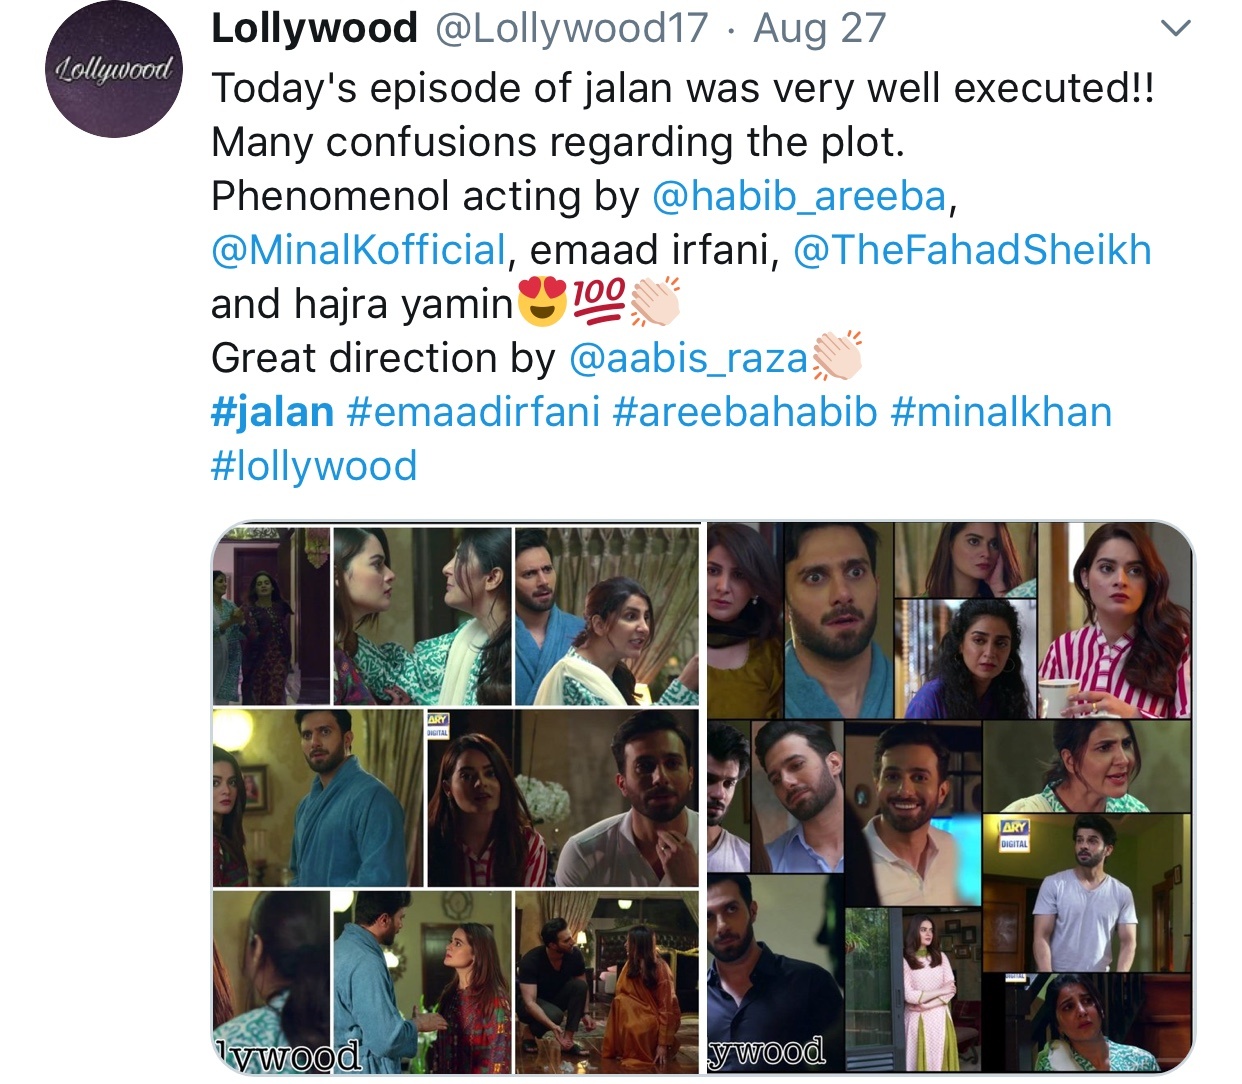Open the @Lollywood17 handle
This screenshot has height=1084, width=1242.
[x=571, y=28]
